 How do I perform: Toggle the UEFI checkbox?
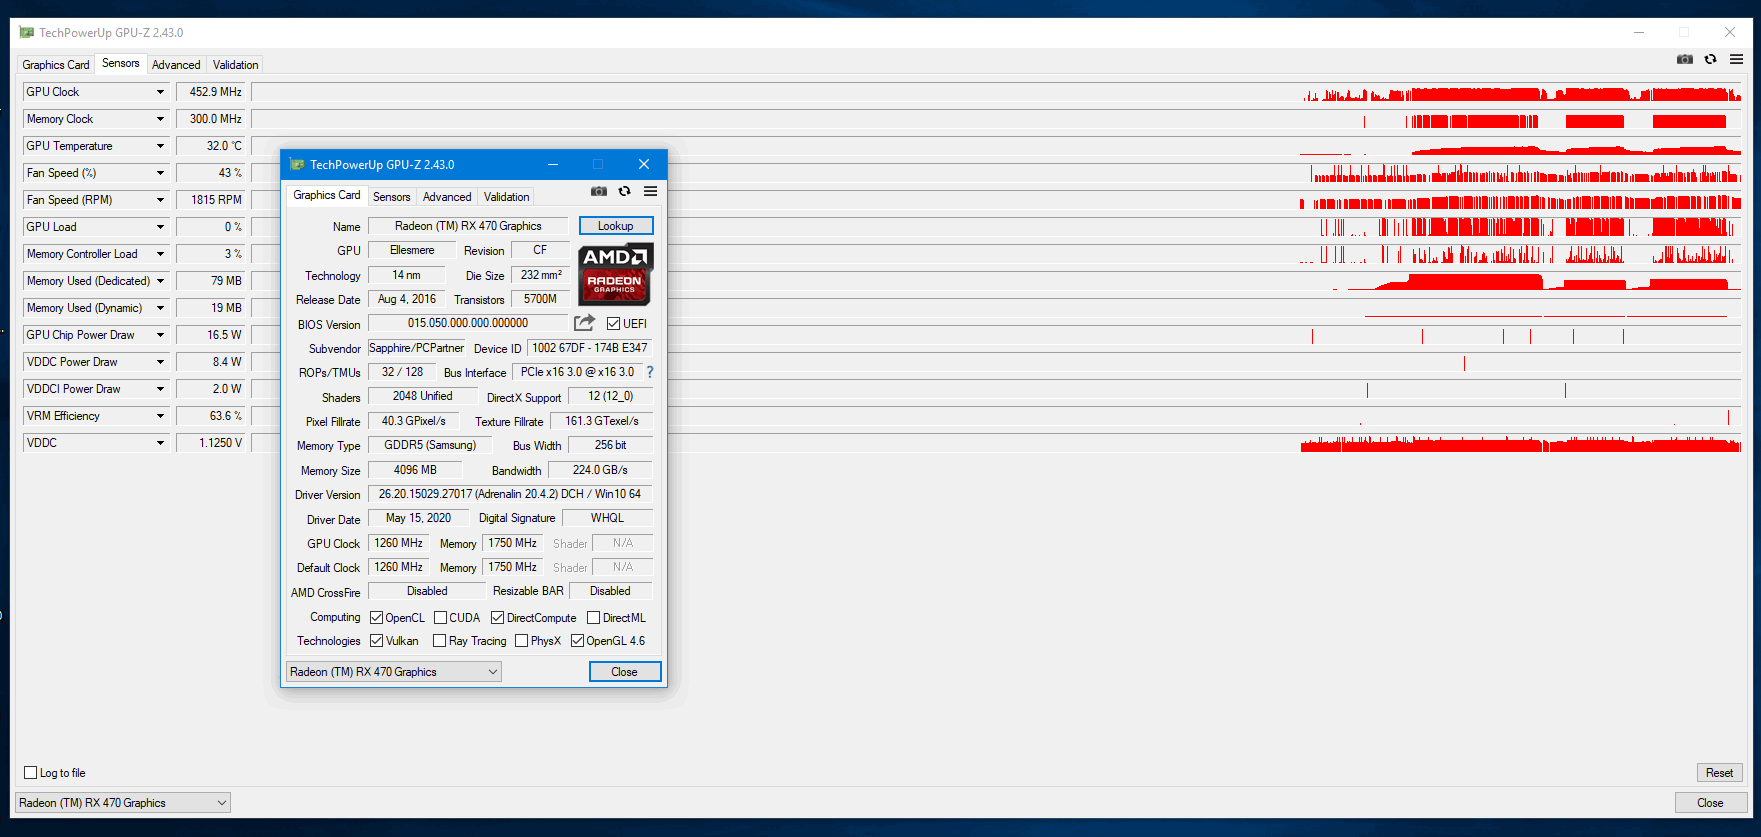tap(614, 324)
